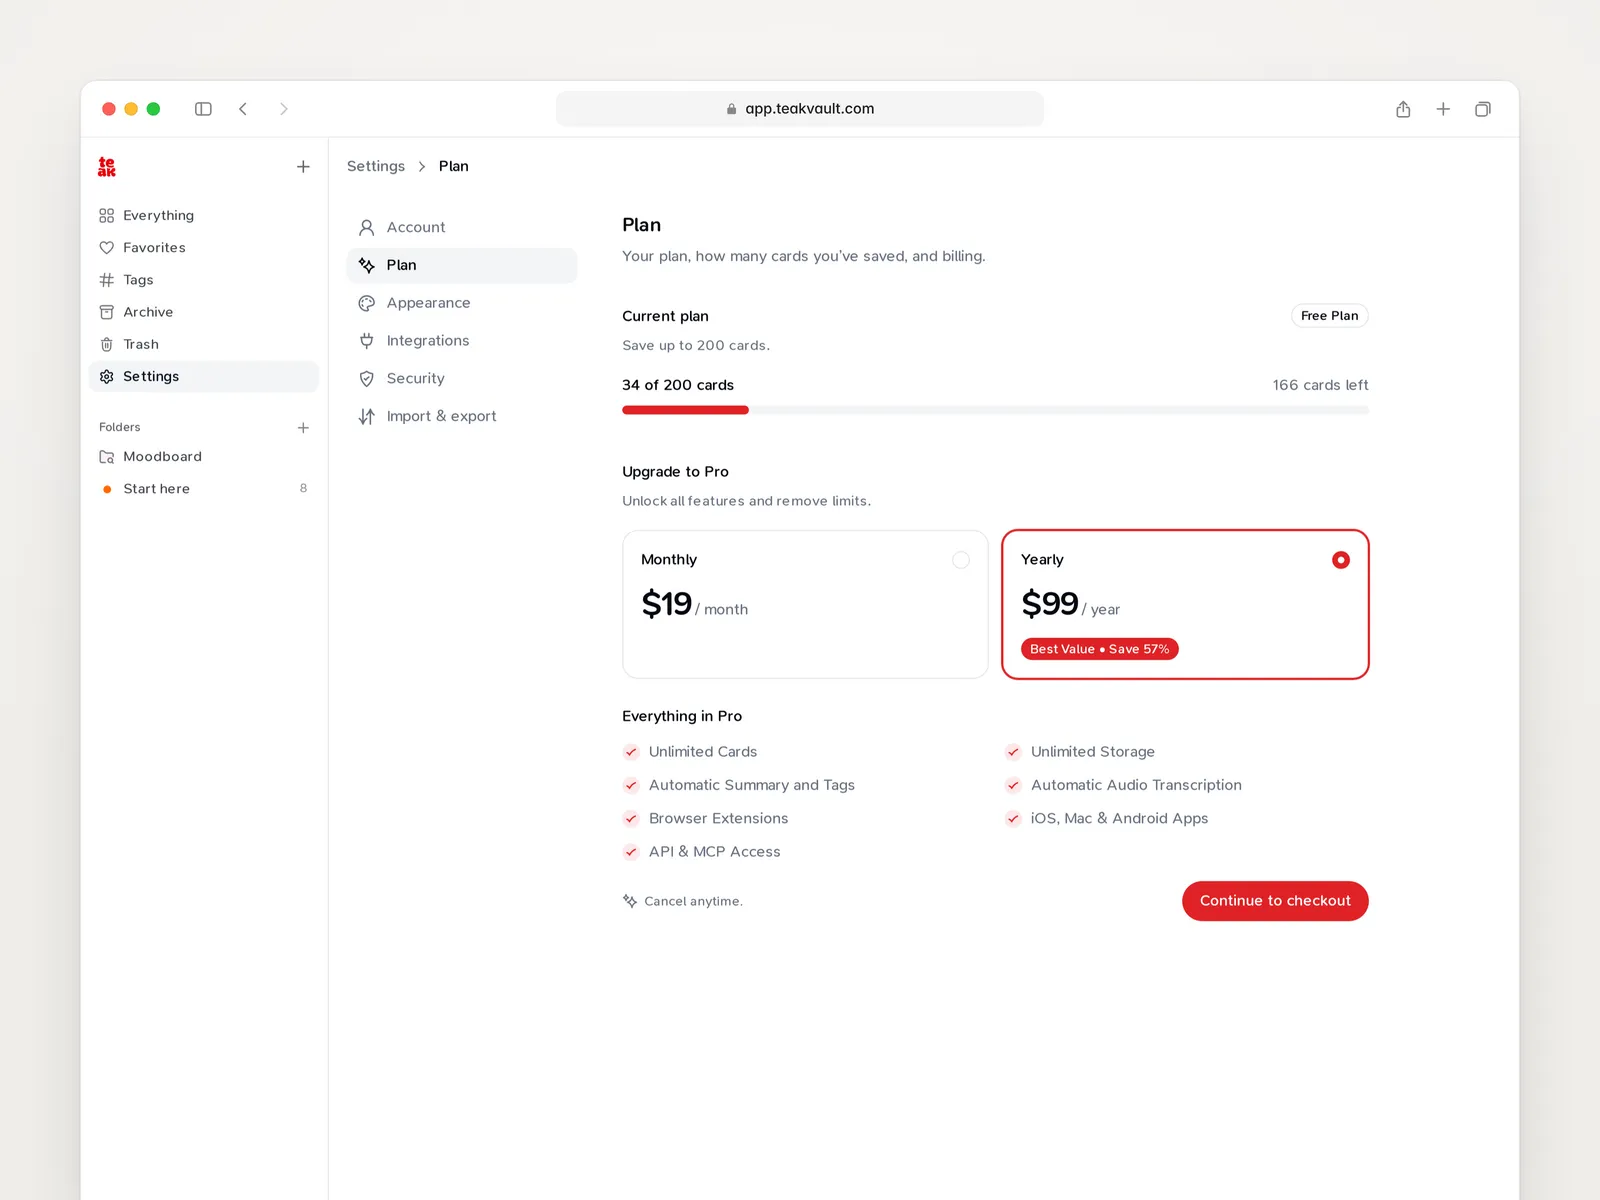Viewport: 1600px width, 1200px height.
Task: Open a new browser tab
Action: coord(1443,109)
